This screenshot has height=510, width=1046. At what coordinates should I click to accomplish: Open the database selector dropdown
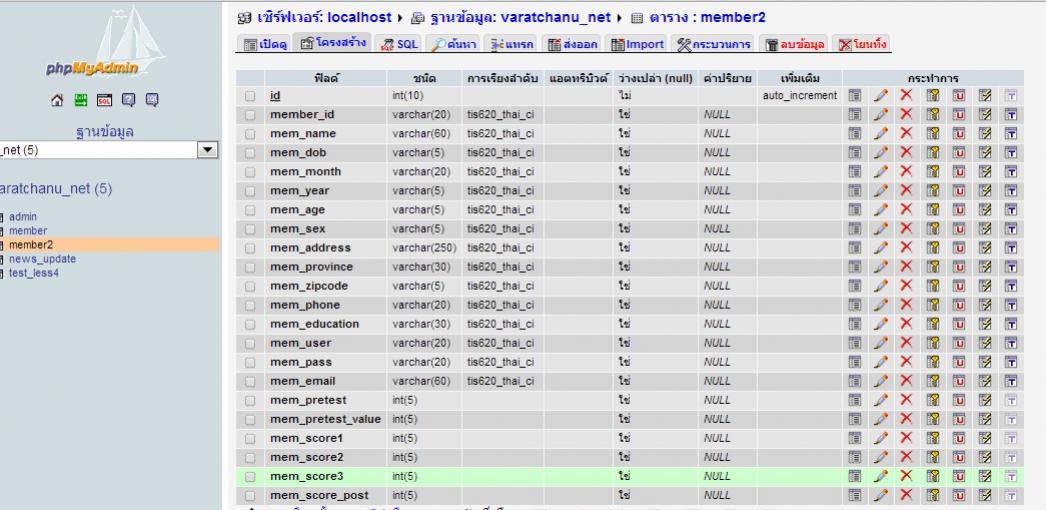(209, 150)
